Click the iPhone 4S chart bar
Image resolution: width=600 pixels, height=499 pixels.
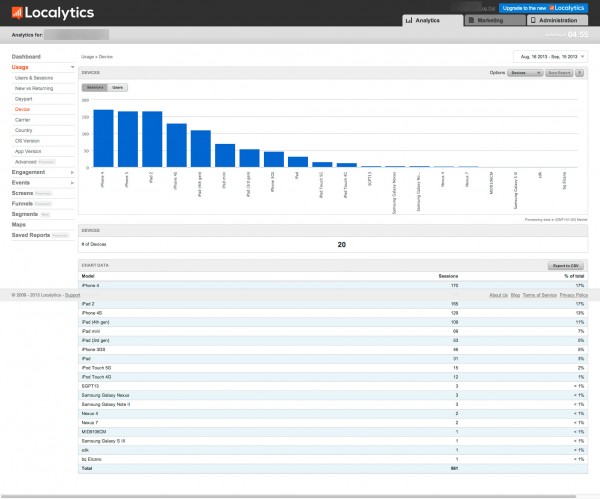[x=176, y=145]
